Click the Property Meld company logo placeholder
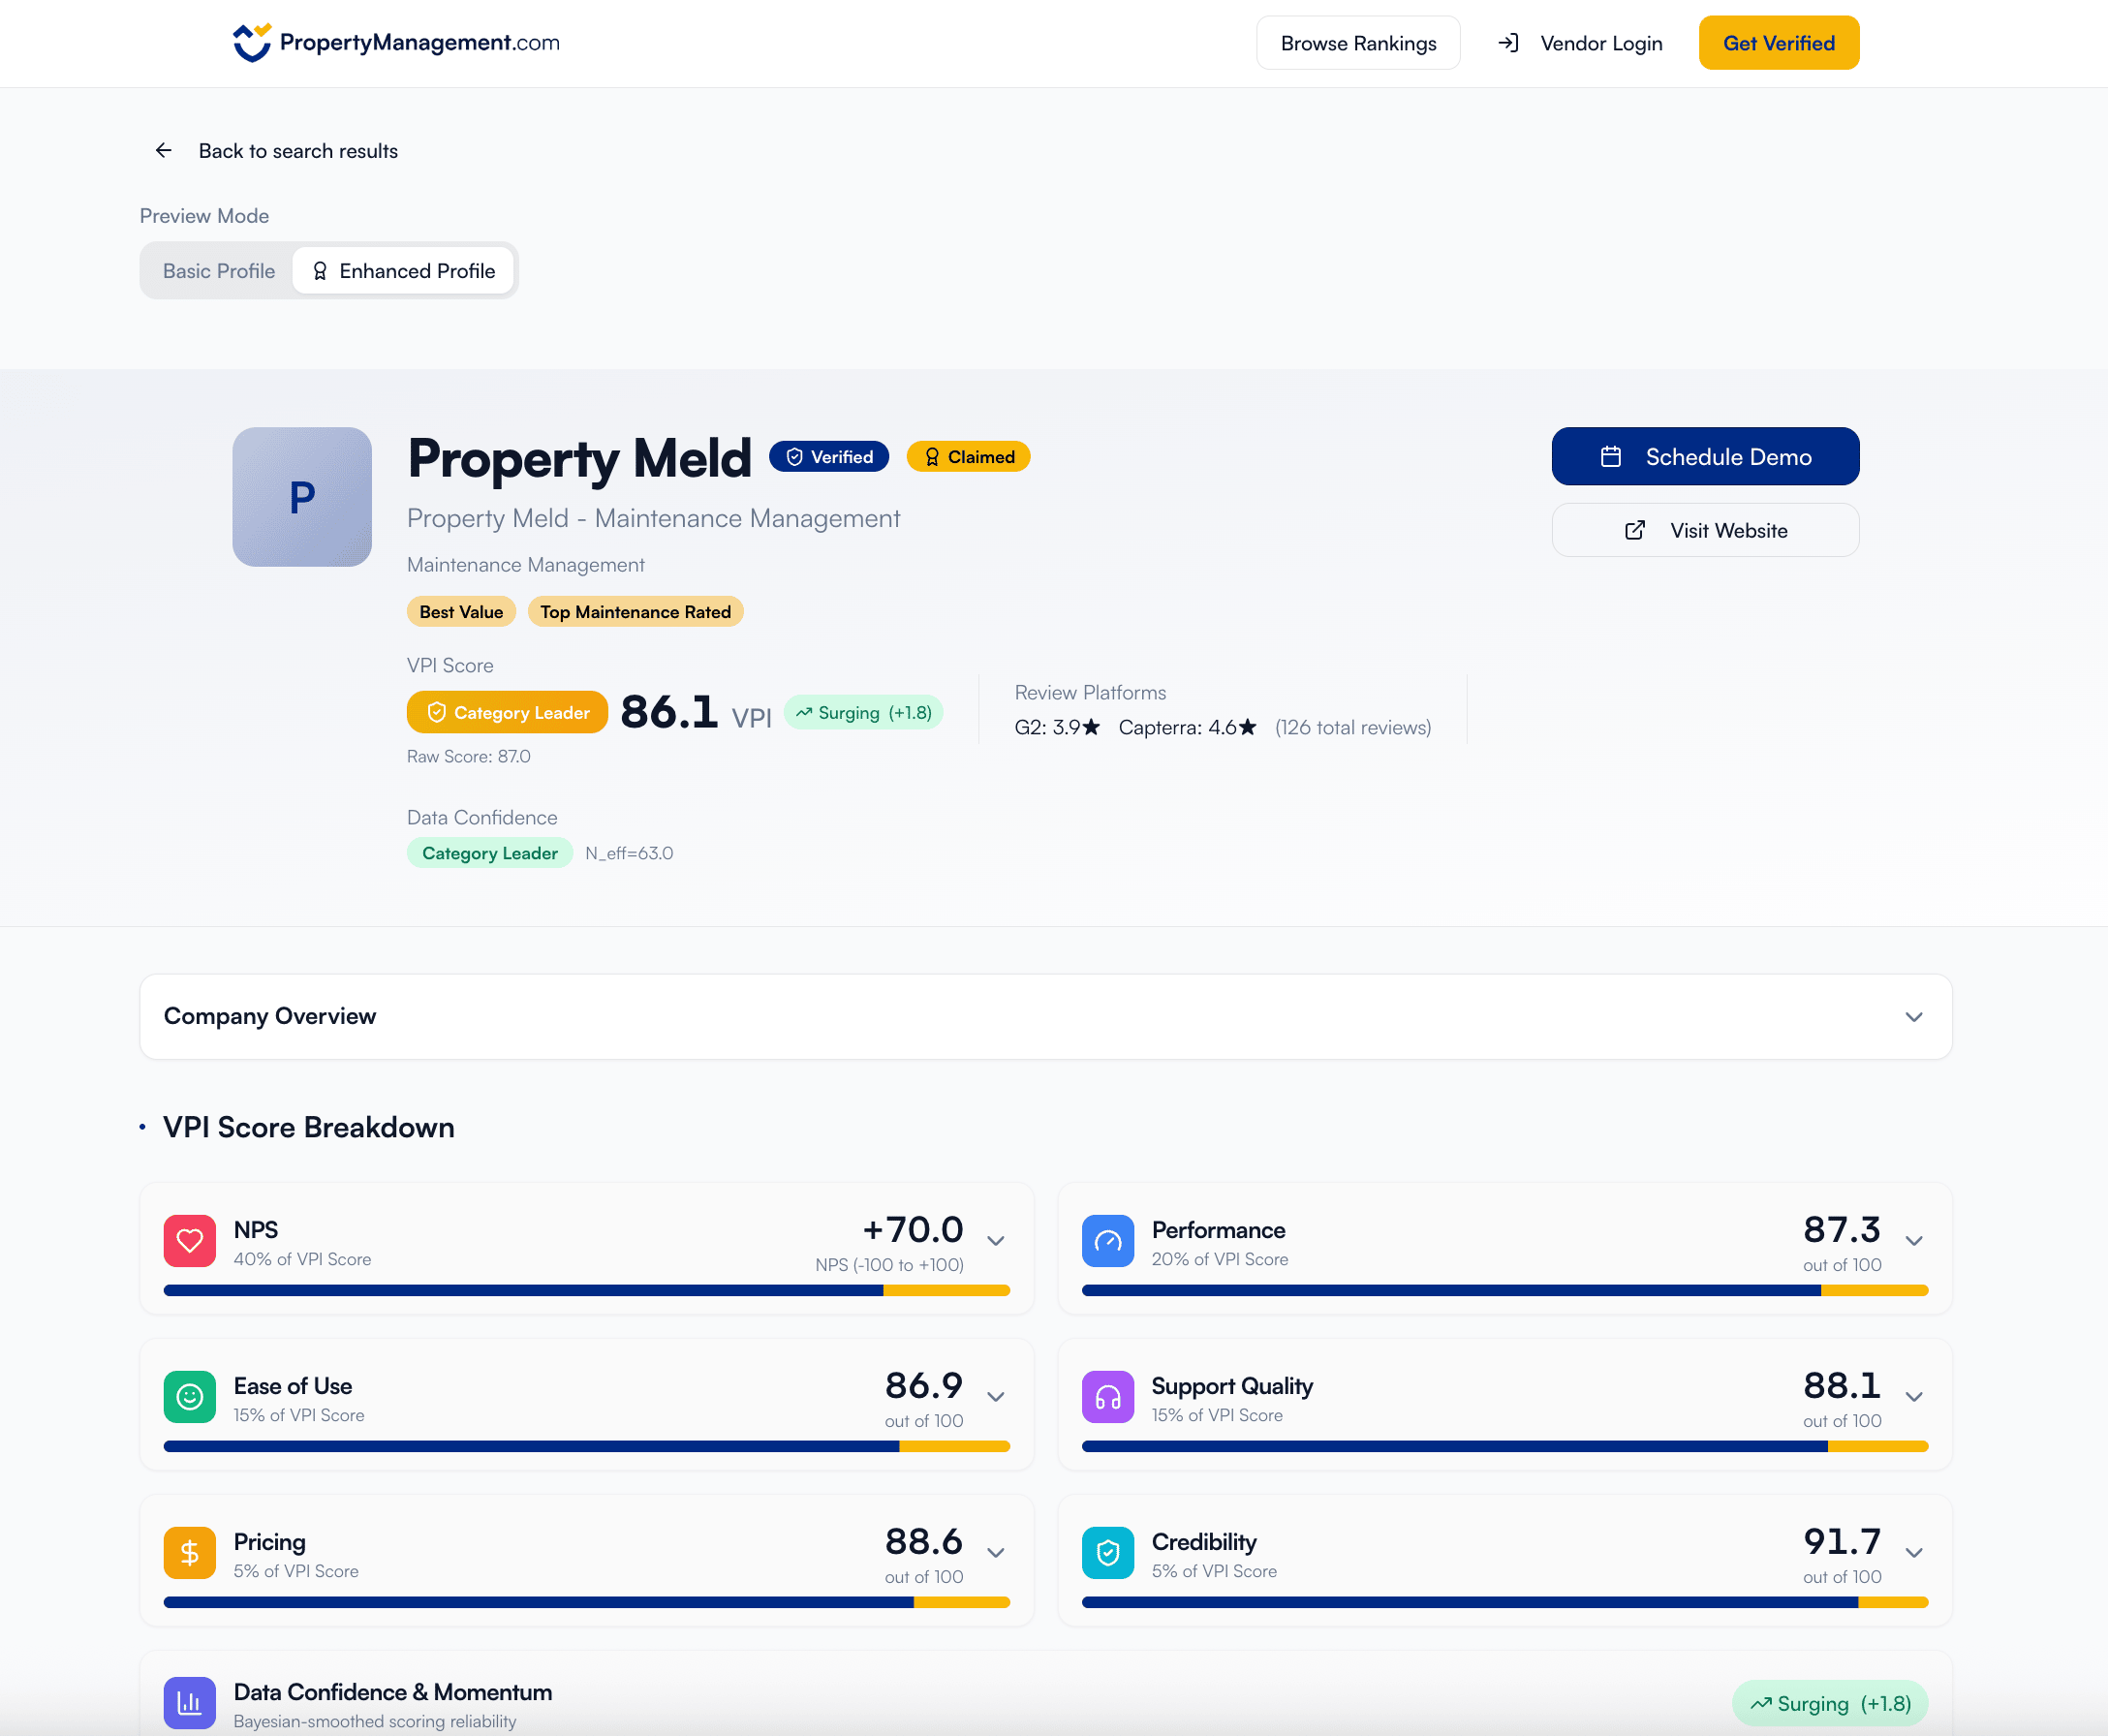 tap(302, 497)
